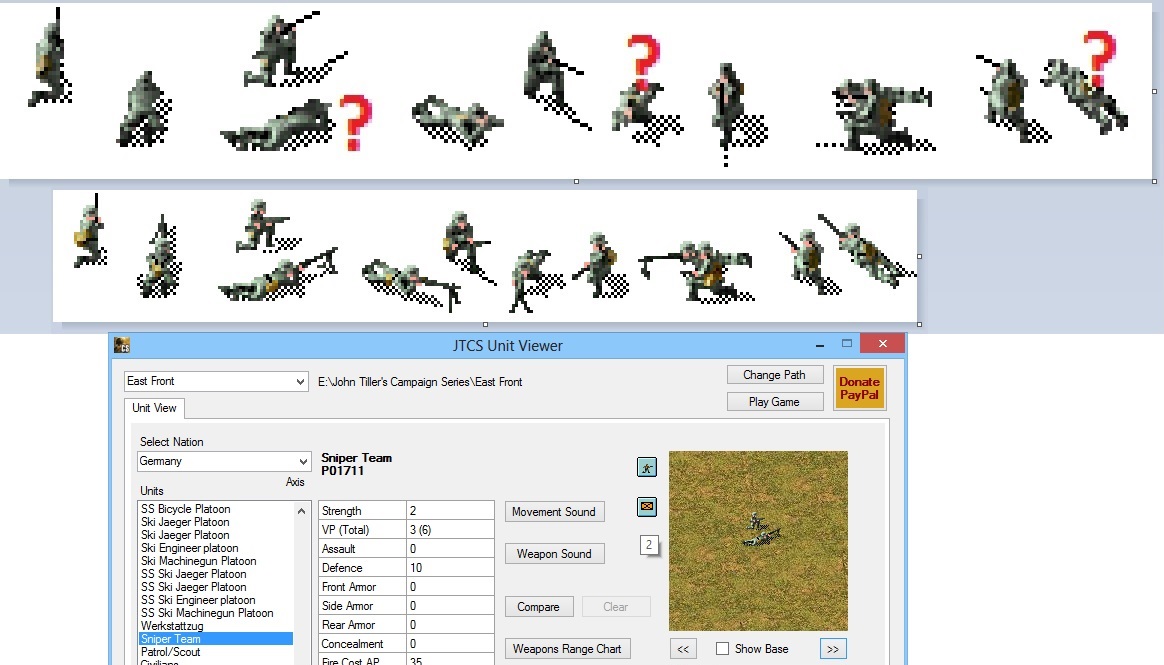
Task: Play the Weapon Sound
Action: coord(554,554)
